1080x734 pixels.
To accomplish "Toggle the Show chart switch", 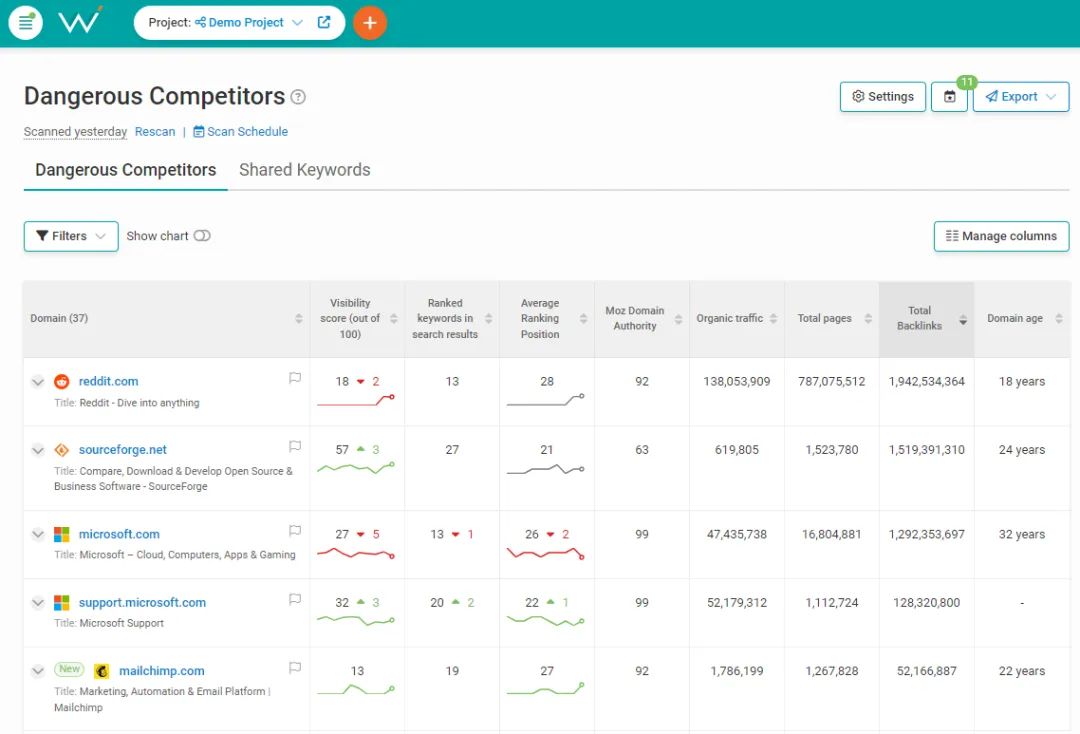I will [202, 236].
